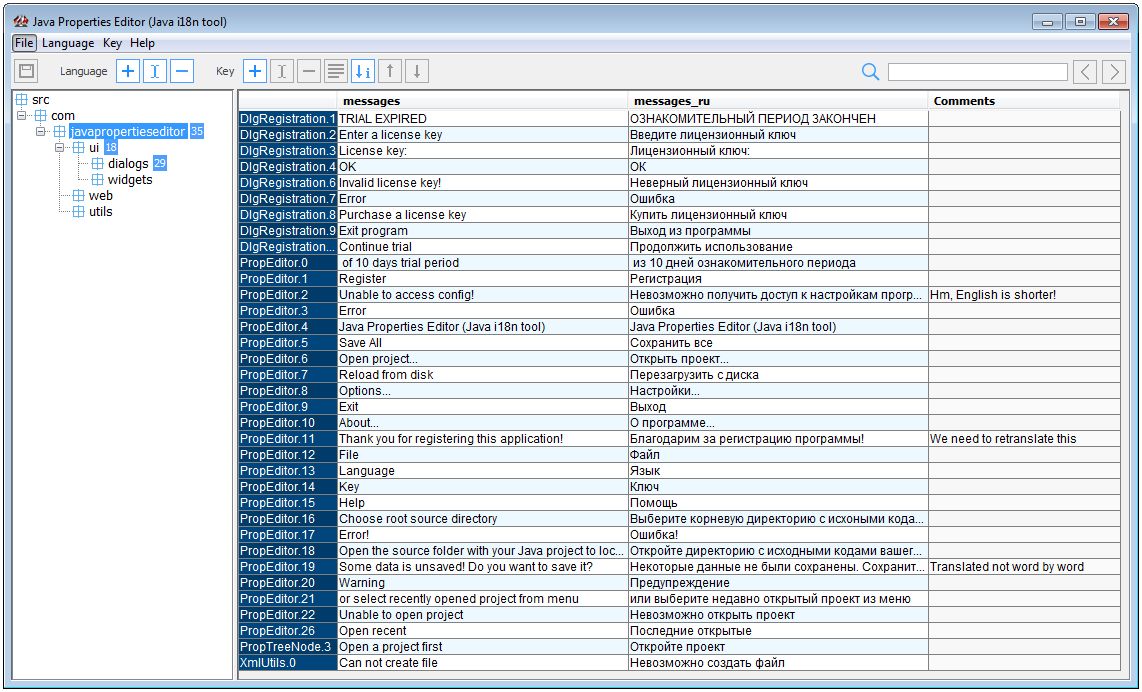This screenshot has height=692, width=1142.
Task: Click the 'We need to retranslate this' comment
Action: click(1024, 439)
